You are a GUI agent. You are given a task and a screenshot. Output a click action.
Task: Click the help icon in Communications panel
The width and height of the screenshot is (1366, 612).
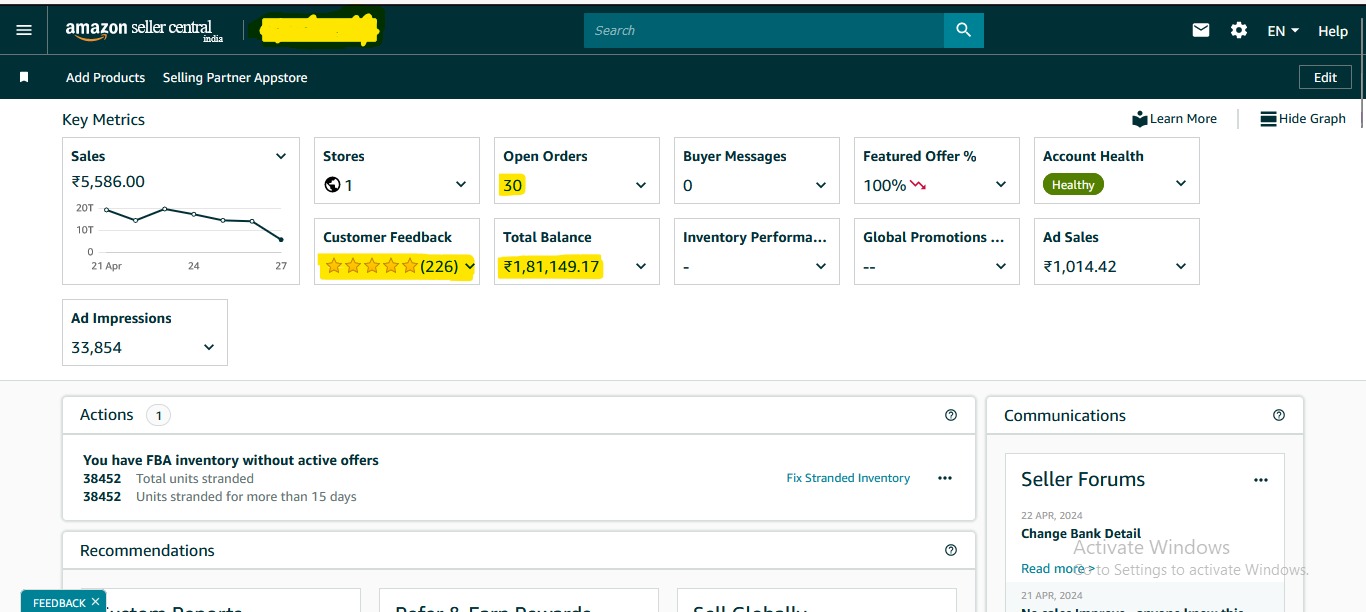pyautogui.click(x=1279, y=415)
